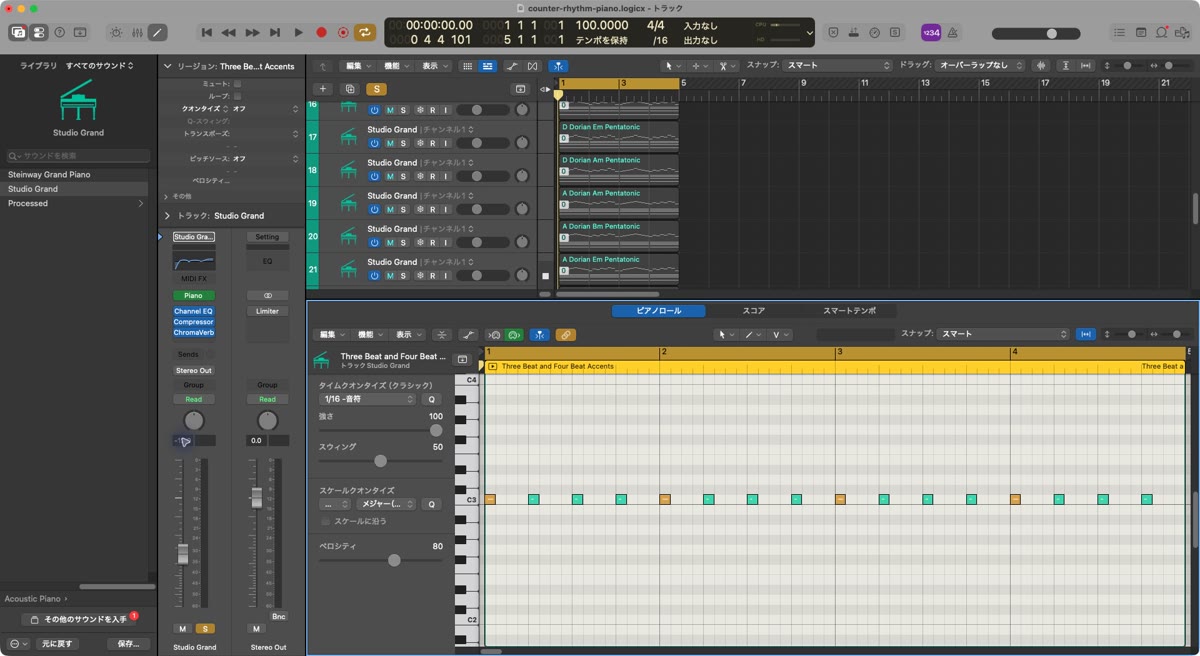Image resolution: width=1200 pixels, height=656 pixels.
Task: Open List Editors button
Action: 1121,32
